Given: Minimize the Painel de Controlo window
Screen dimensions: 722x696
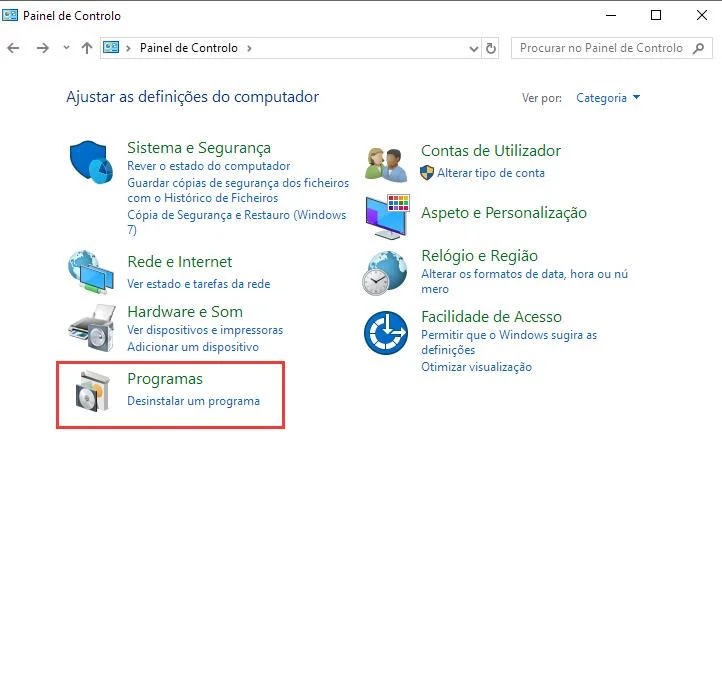Looking at the screenshot, I should (611, 15).
